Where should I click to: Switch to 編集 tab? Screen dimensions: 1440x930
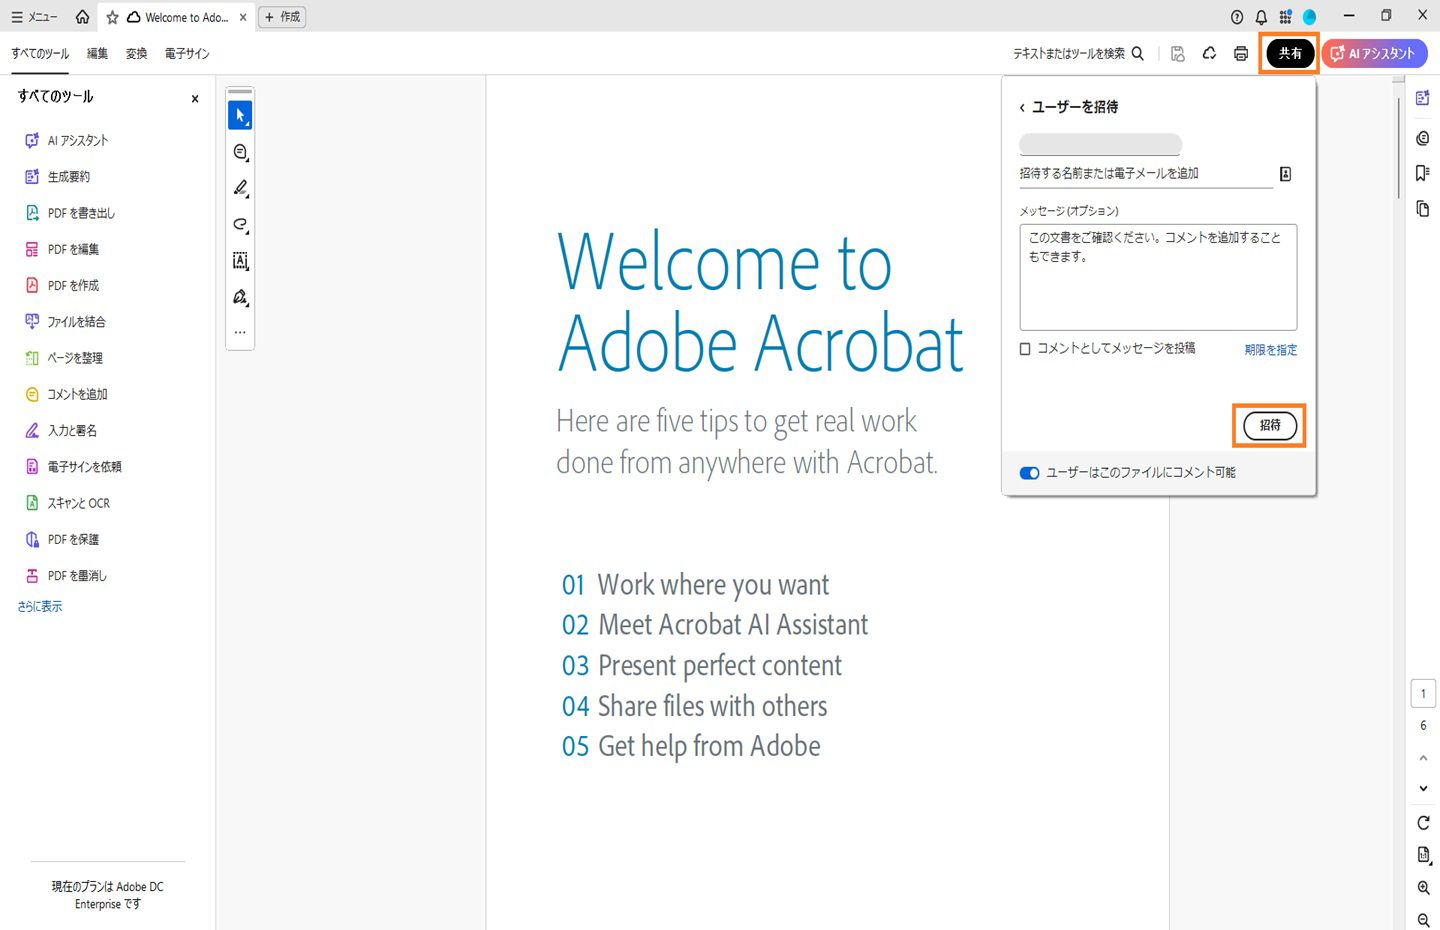pos(97,54)
